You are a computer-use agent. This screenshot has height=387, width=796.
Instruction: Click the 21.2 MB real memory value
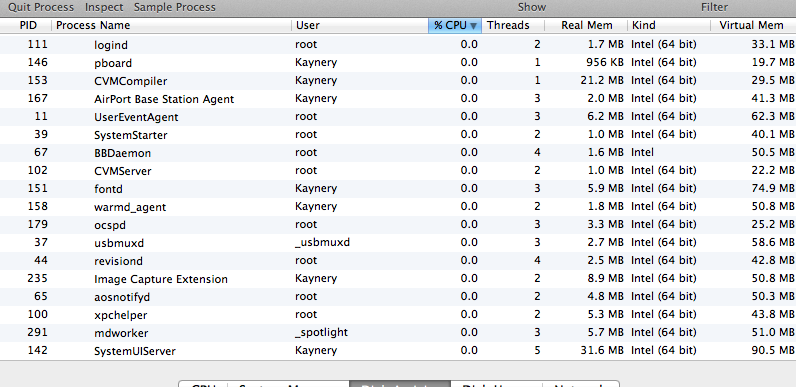click(602, 80)
